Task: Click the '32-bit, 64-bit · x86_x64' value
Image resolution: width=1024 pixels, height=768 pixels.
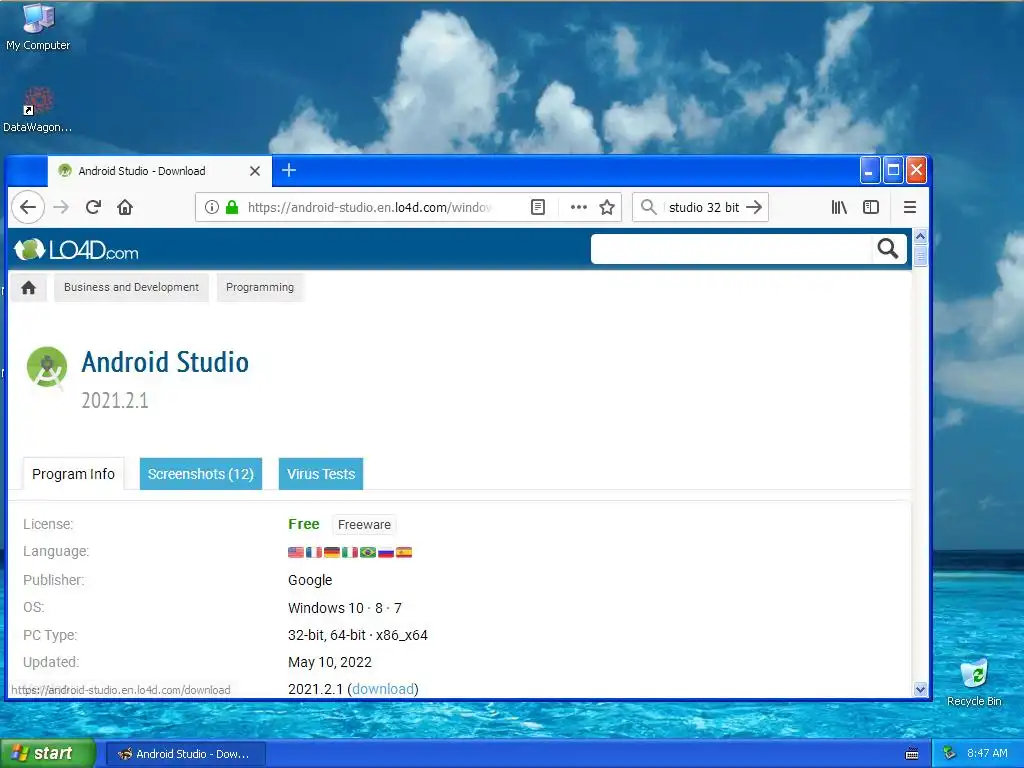Action: click(x=358, y=635)
